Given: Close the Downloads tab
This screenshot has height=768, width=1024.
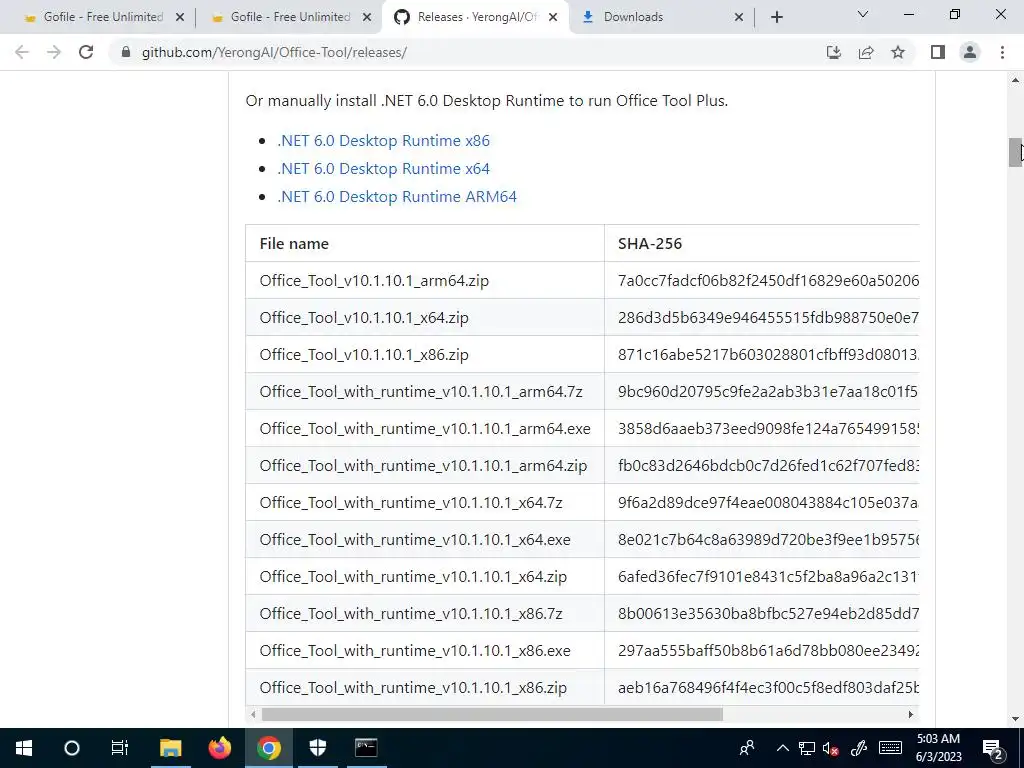Looking at the screenshot, I should coord(739,17).
